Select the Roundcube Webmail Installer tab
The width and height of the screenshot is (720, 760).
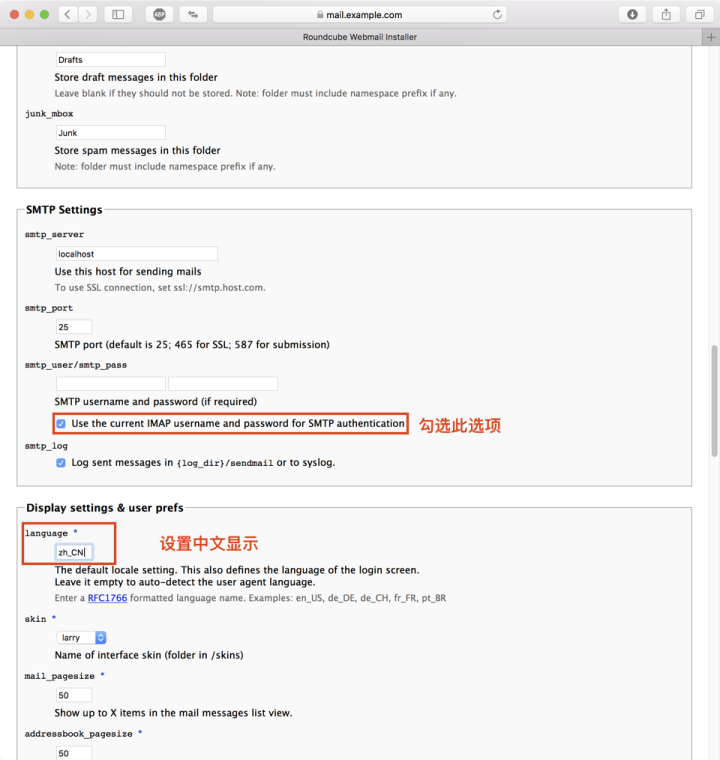coord(359,37)
